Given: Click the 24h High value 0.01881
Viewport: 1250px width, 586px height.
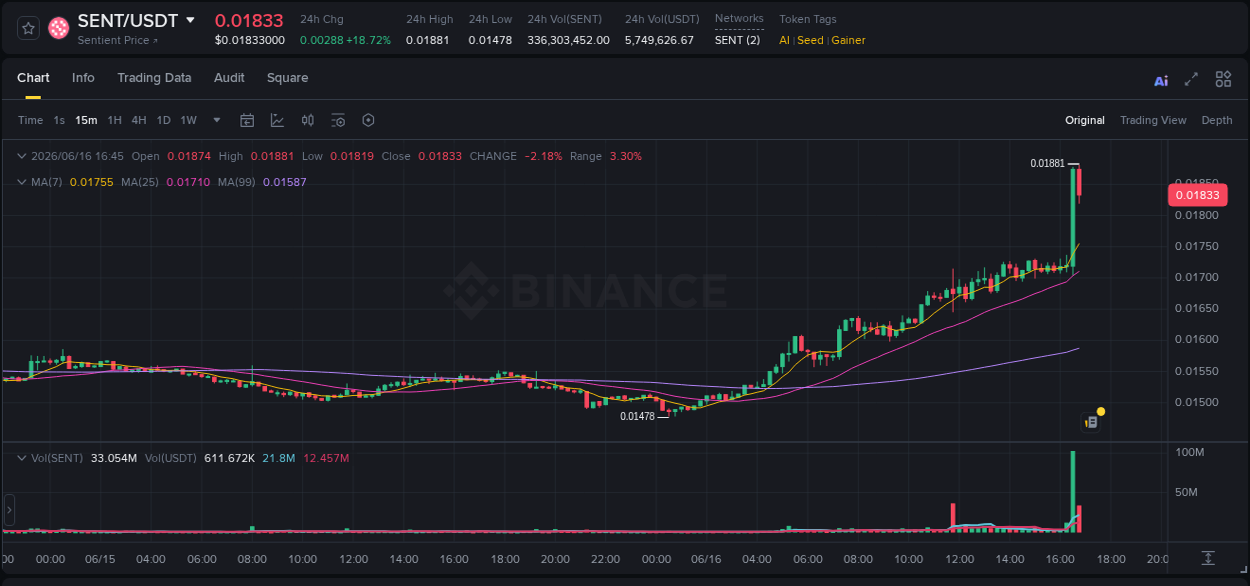Looking at the screenshot, I should [427, 40].
